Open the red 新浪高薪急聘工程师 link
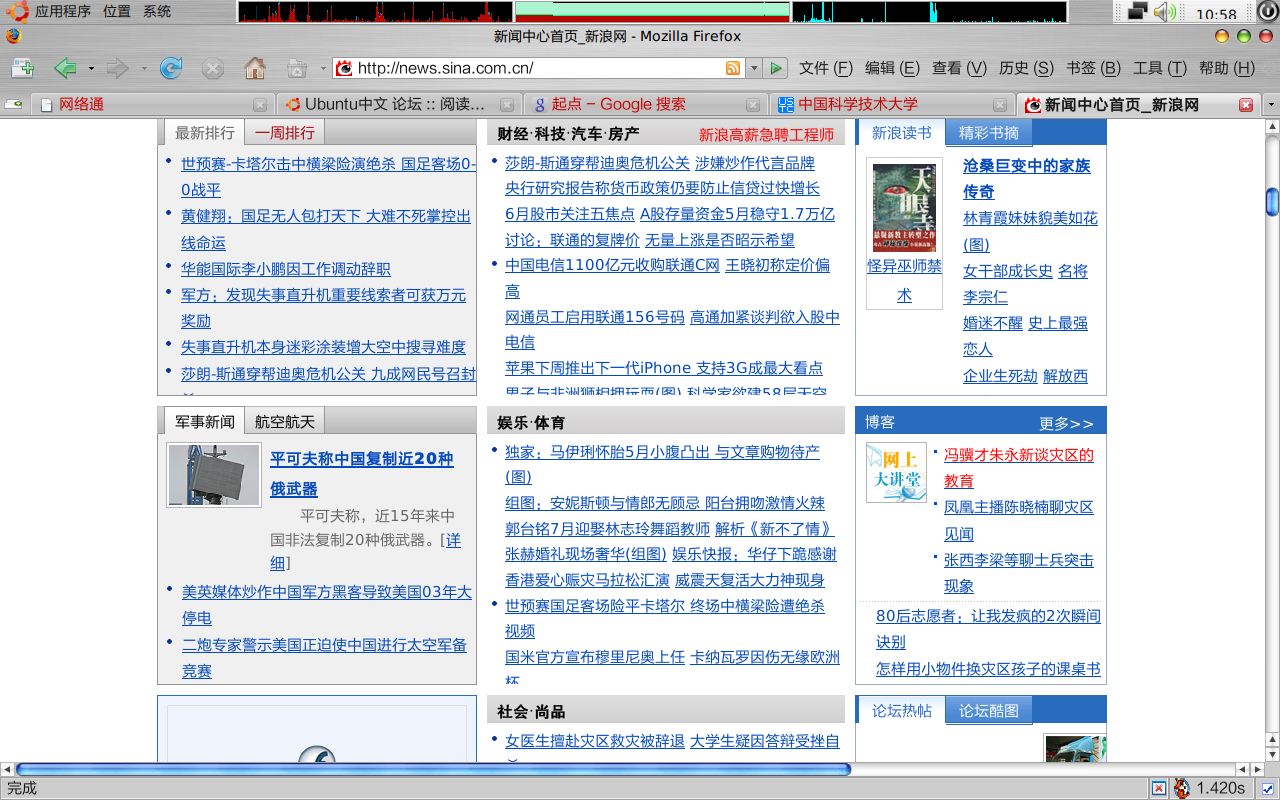This screenshot has width=1280, height=800. (x=766, y=134)
